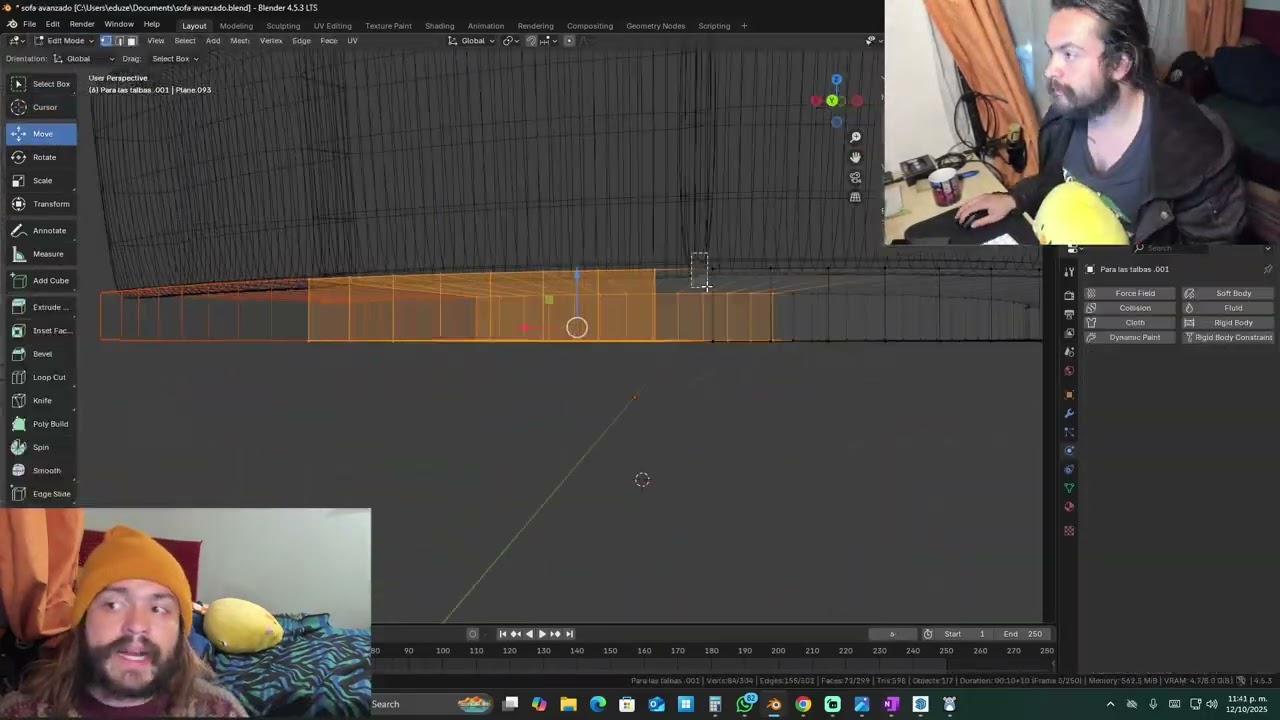Viewport: 1280px width, 720px height.
Task: Switch to UV Editing workspace tab
Action: point(332,26)
